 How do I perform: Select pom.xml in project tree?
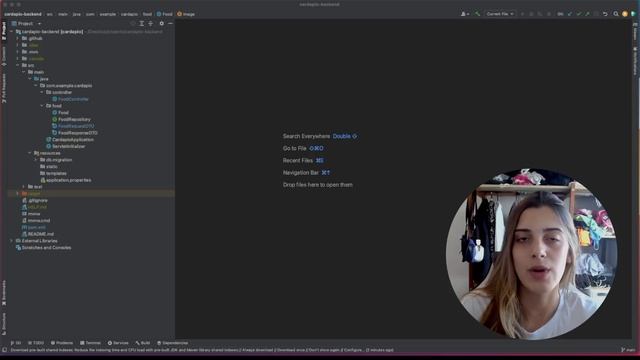[x=33, y=227]
